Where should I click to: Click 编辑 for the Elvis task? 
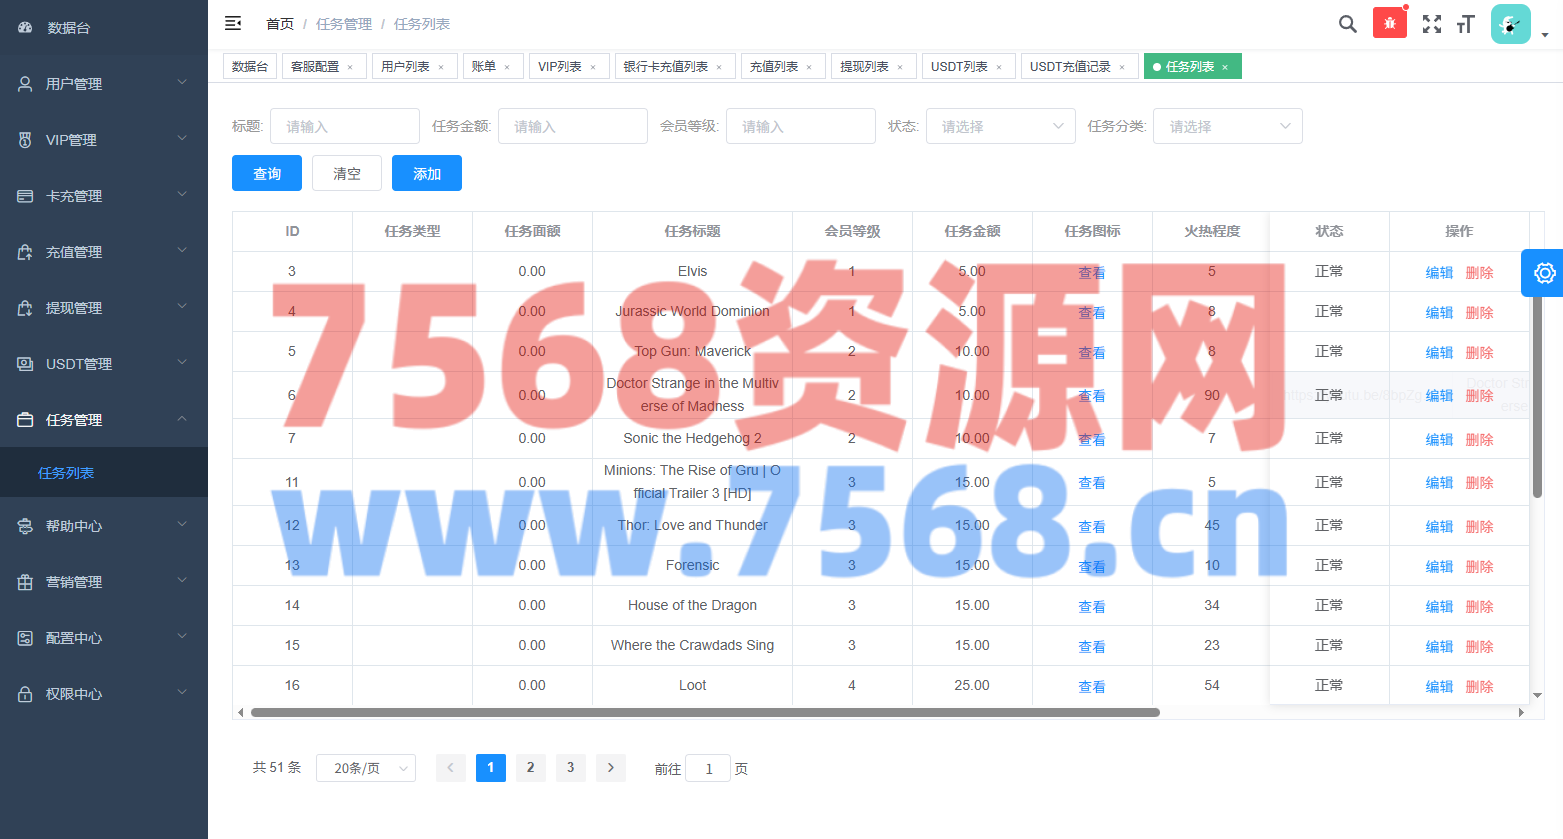coord(1439,272)
